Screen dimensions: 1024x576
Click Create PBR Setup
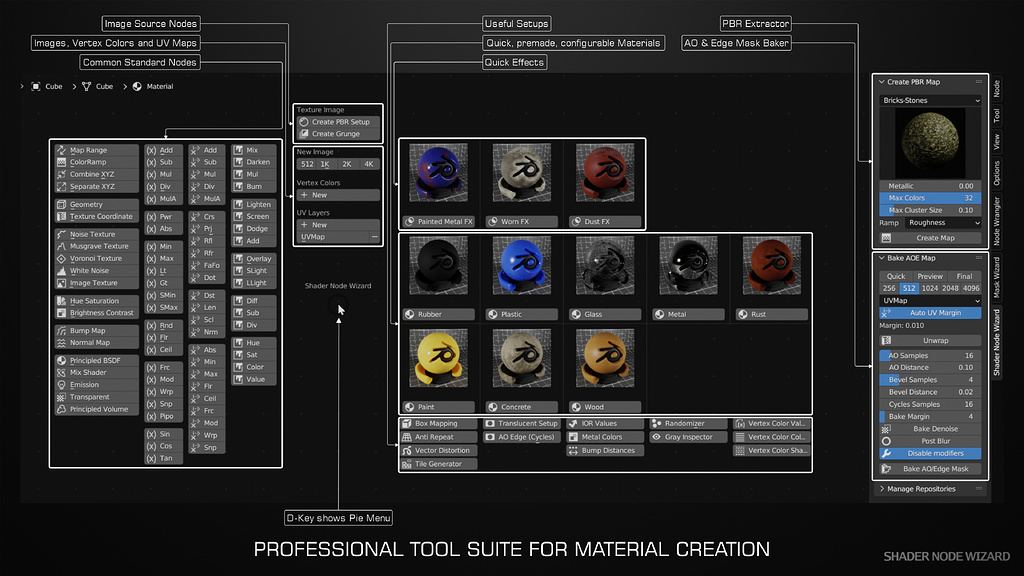[x=338, y=121]
